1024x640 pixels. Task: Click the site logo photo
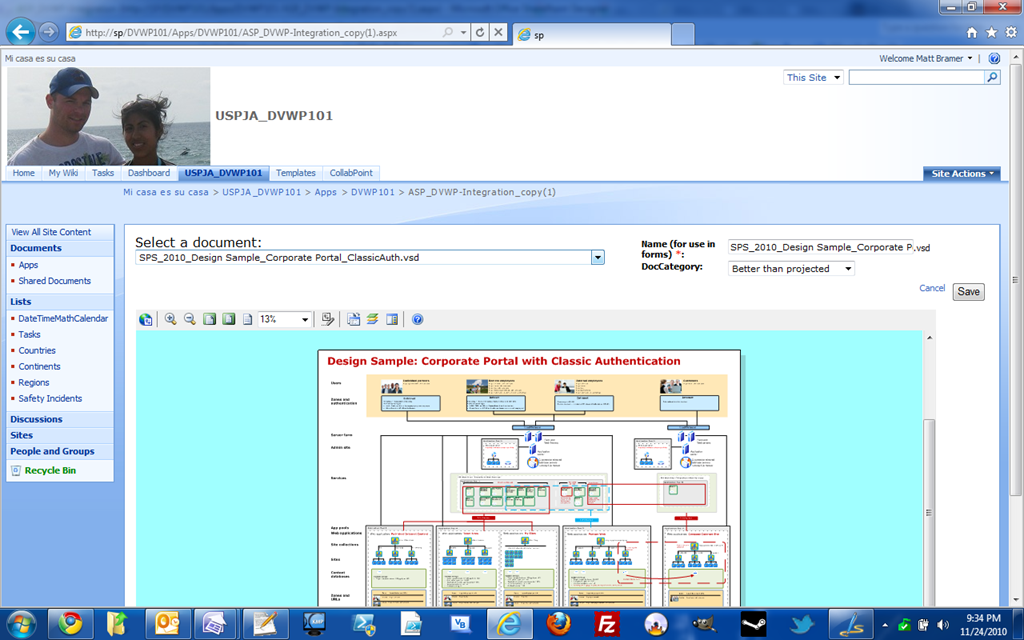109,116
